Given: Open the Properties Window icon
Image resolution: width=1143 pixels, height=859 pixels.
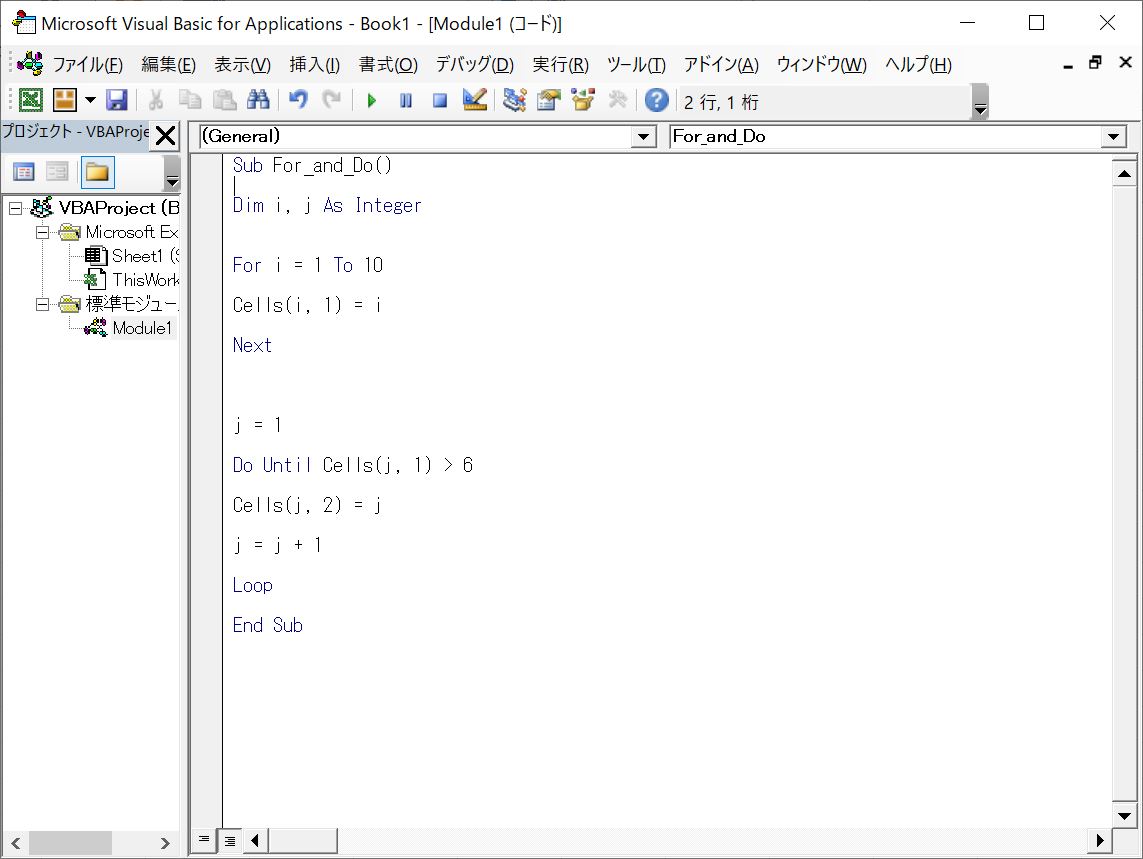Looking at the screenshot, I should point(548,100).
